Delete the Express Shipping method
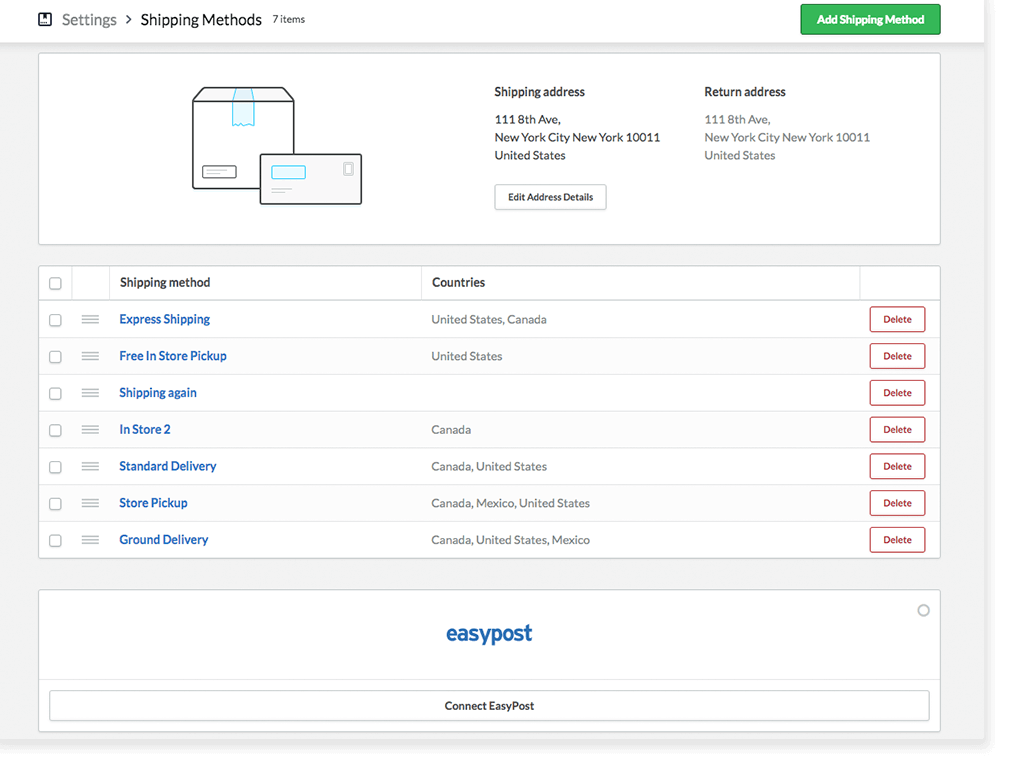Viewport: 1024px width, 768px height. pos(897,319)
